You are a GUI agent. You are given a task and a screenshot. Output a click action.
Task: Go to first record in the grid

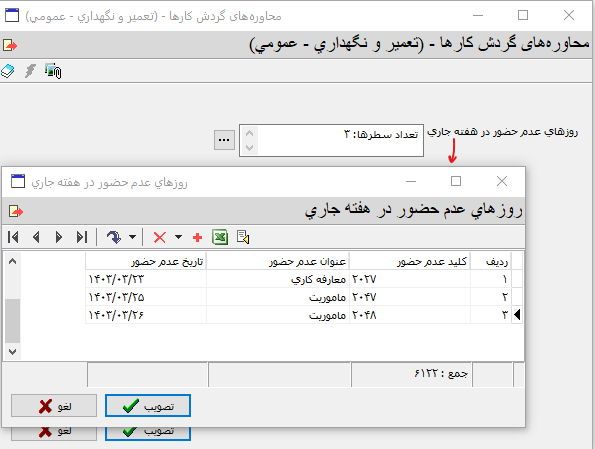pyautogui.click(x=13, y=237)
